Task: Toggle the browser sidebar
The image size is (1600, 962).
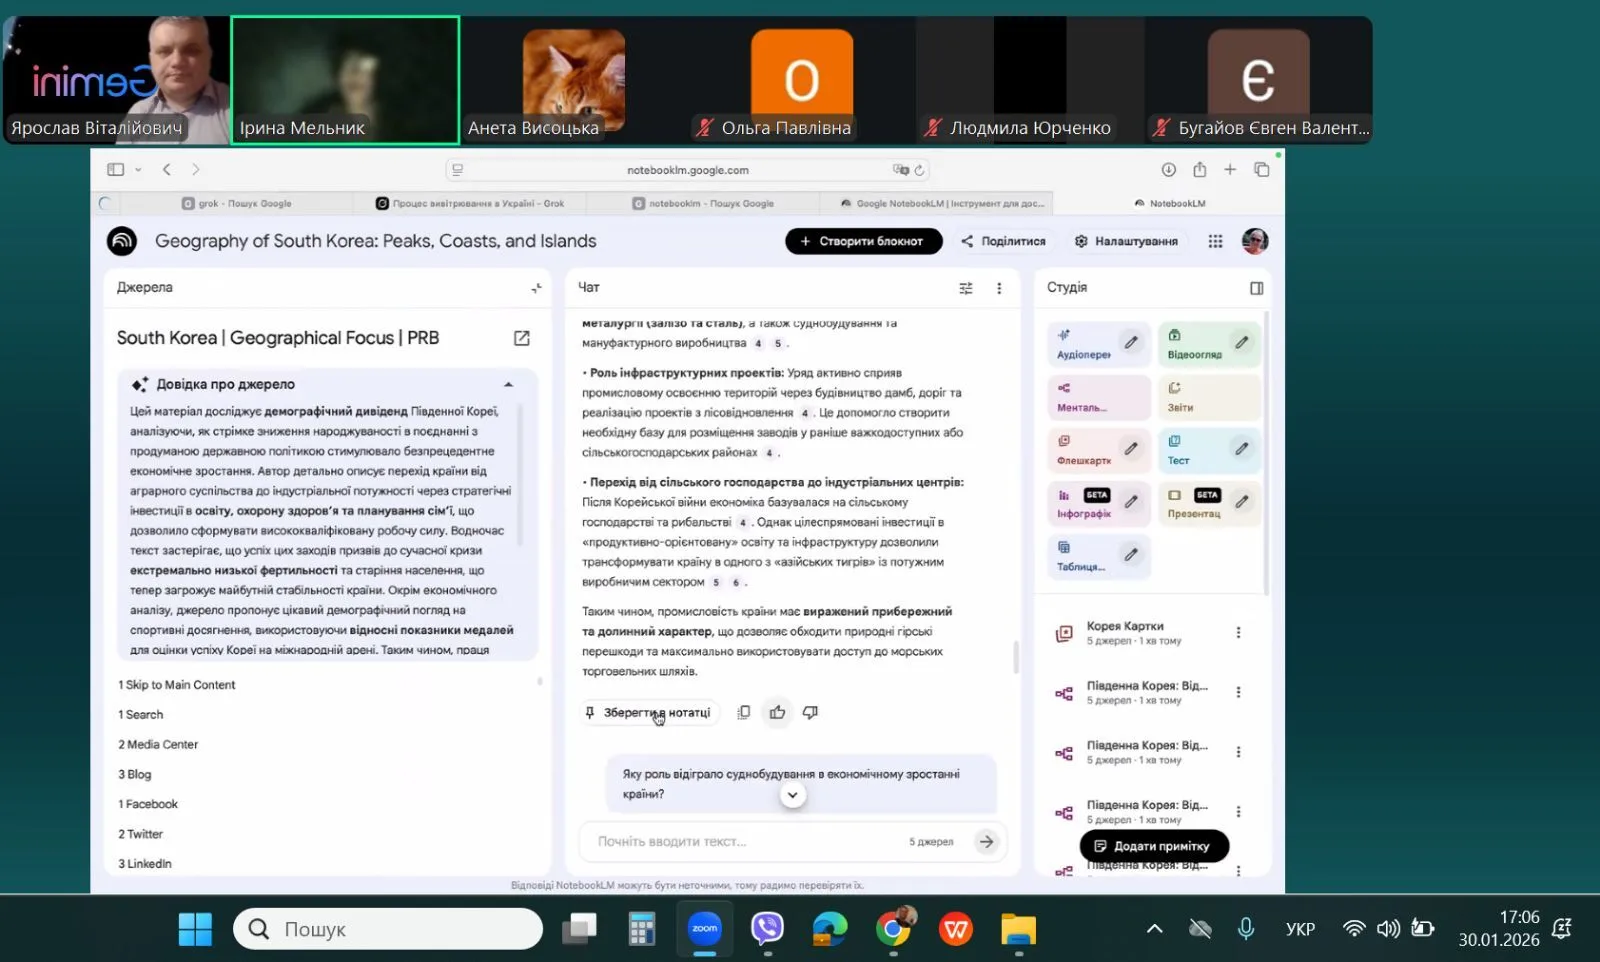Action: tap(116, 170)
